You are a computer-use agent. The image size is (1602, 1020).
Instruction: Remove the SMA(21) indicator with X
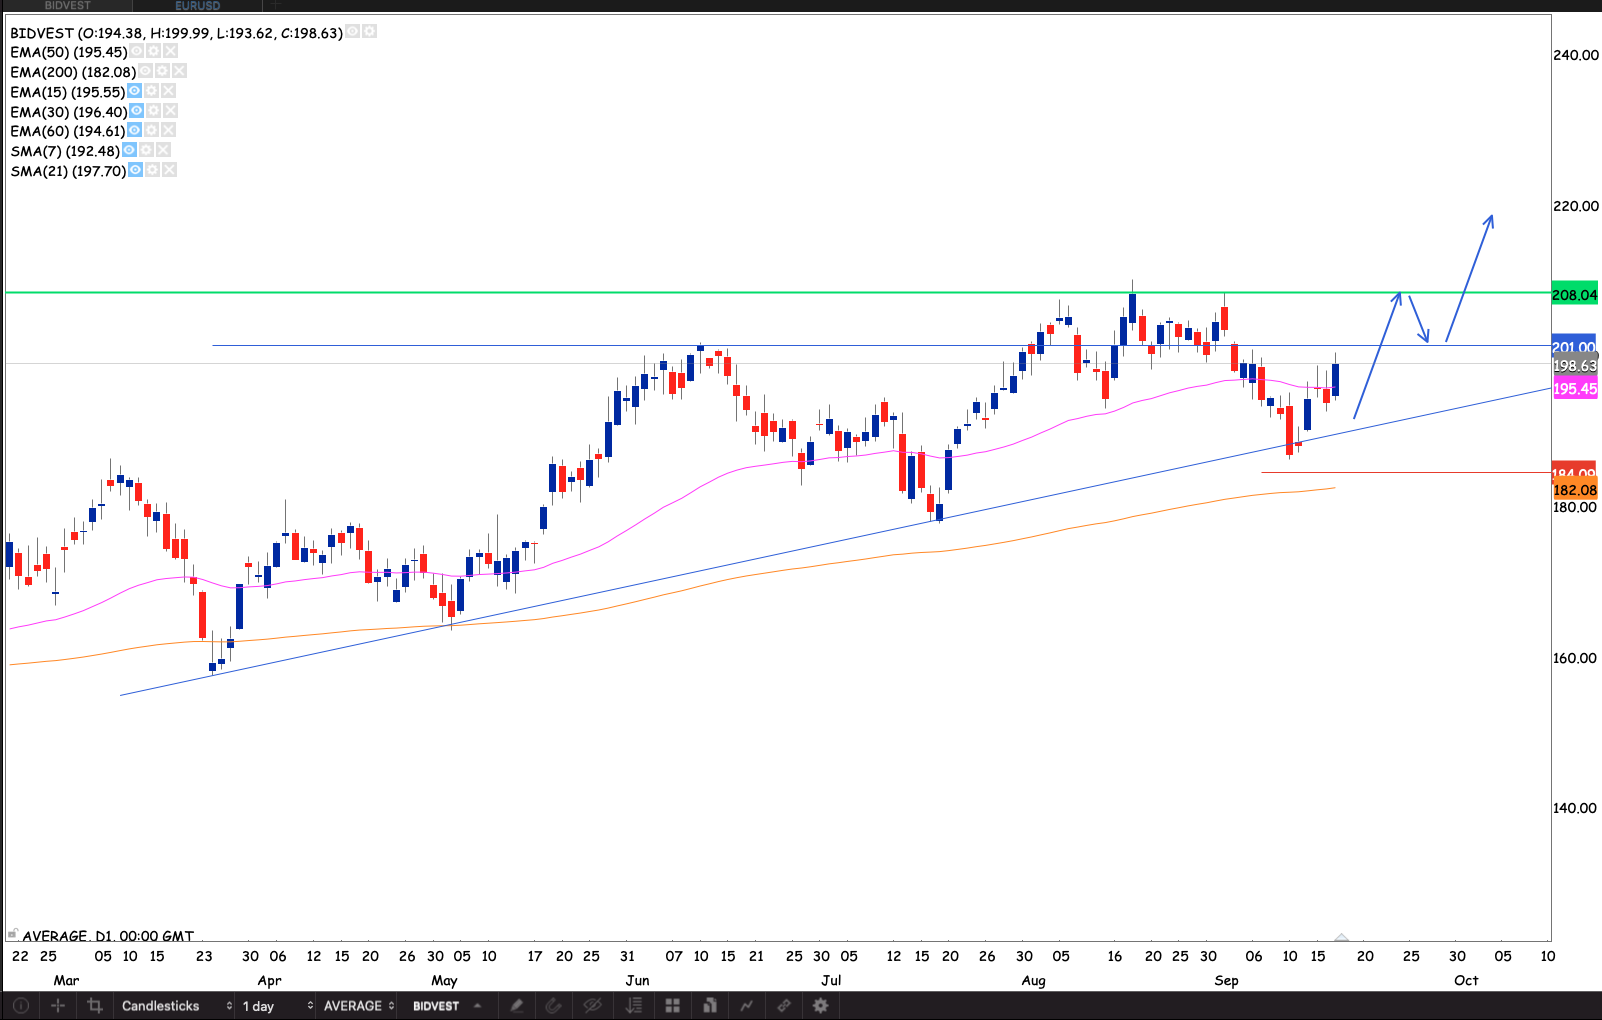(170, 171)
